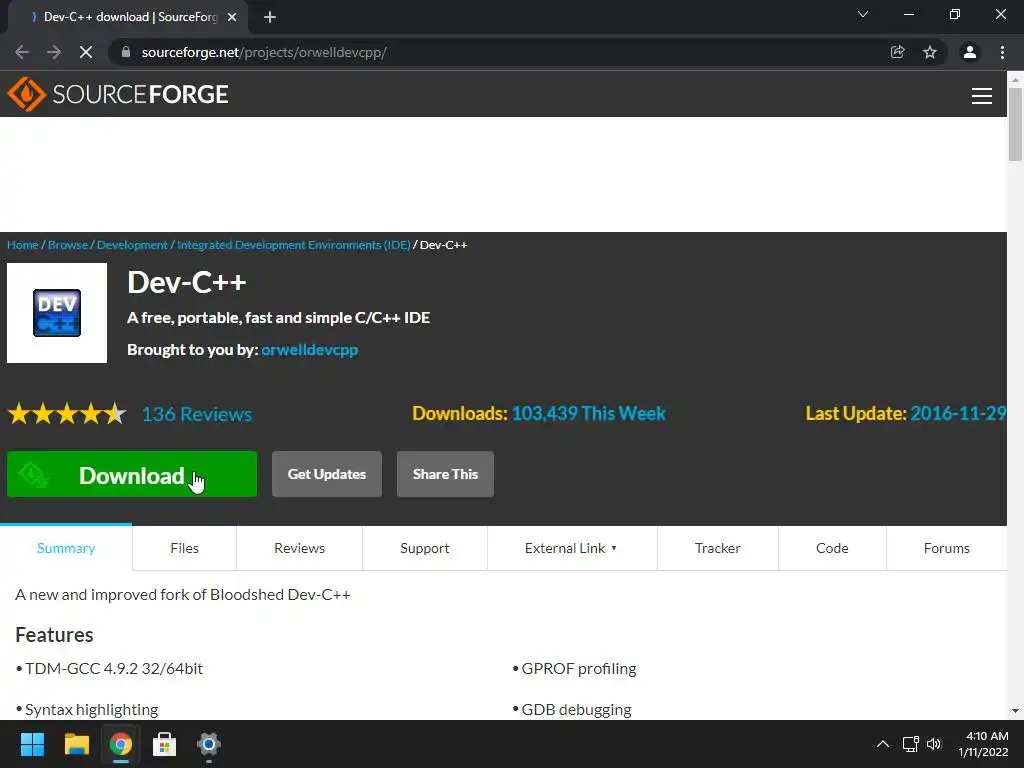Image resolution: width=1024 pixels, height=768 pixels.
Task: Open the orwelldevcpp author link
Action: (310, 349)
